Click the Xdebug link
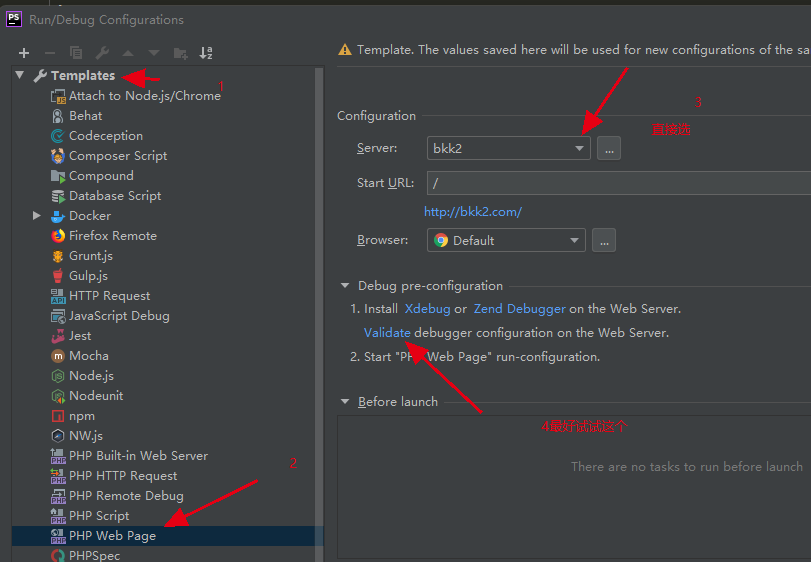The image size is (811, 562). point(427,309)
